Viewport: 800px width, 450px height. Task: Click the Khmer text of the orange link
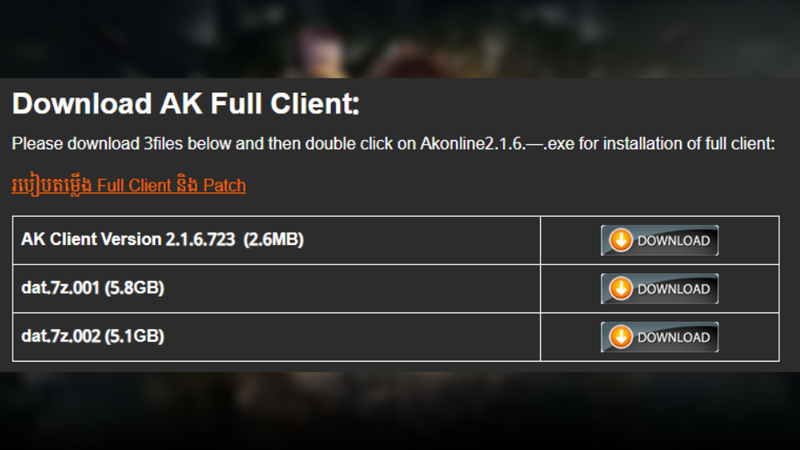click(52, 185)
